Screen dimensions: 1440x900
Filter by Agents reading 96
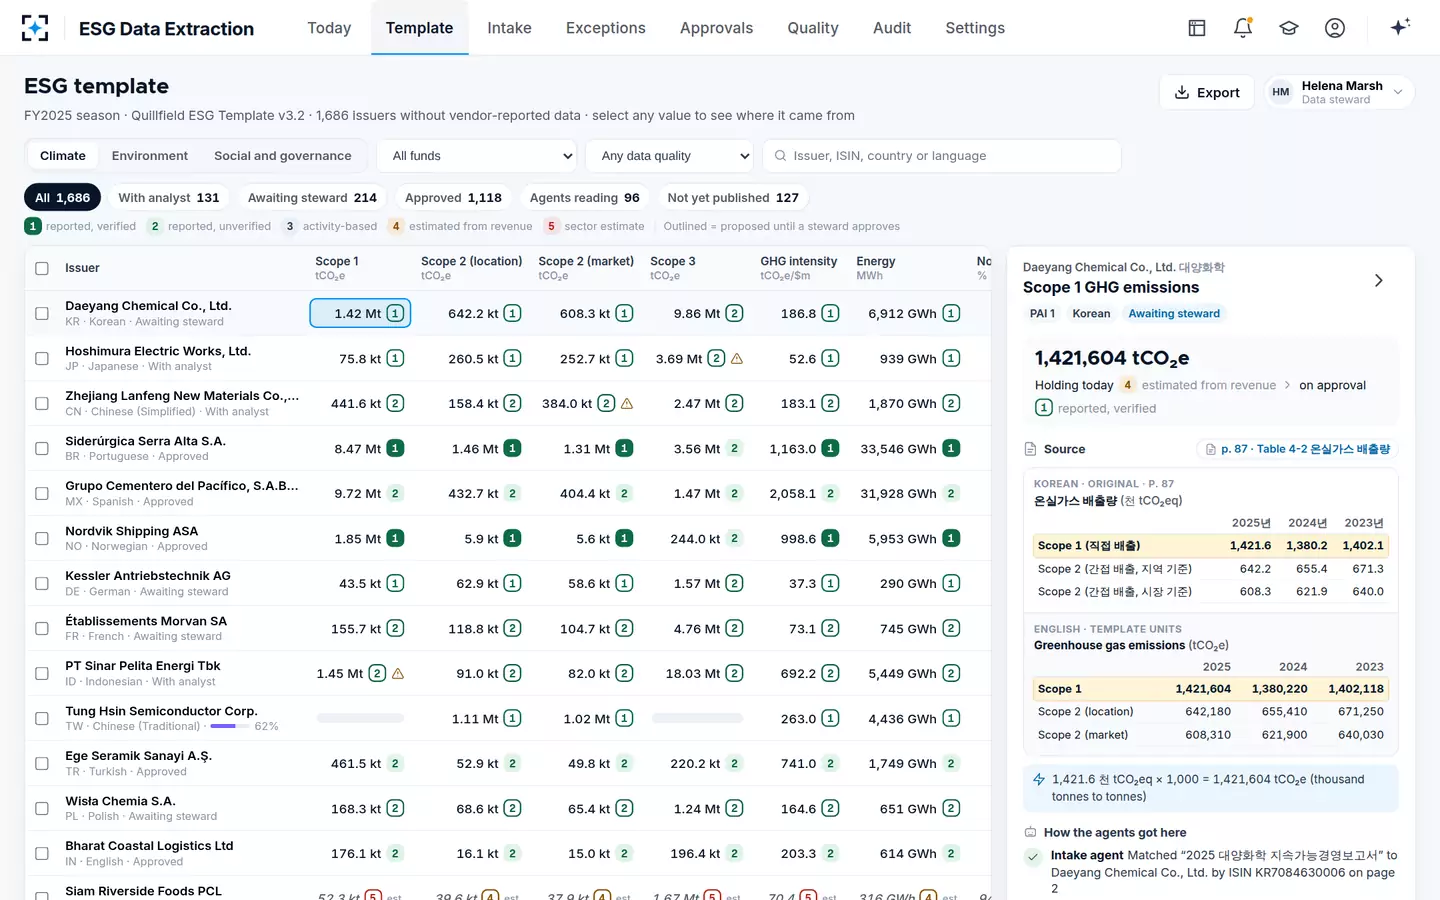tap(584, 198)
